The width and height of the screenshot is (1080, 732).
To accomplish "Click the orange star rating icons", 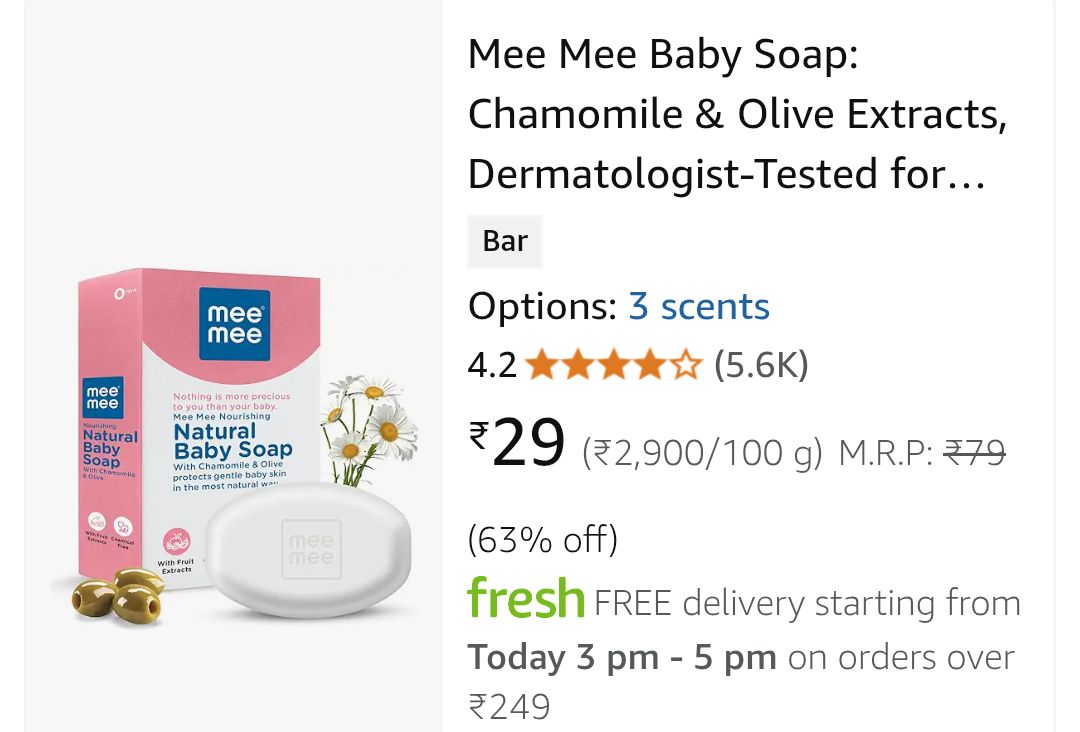I will coord(614,366).
